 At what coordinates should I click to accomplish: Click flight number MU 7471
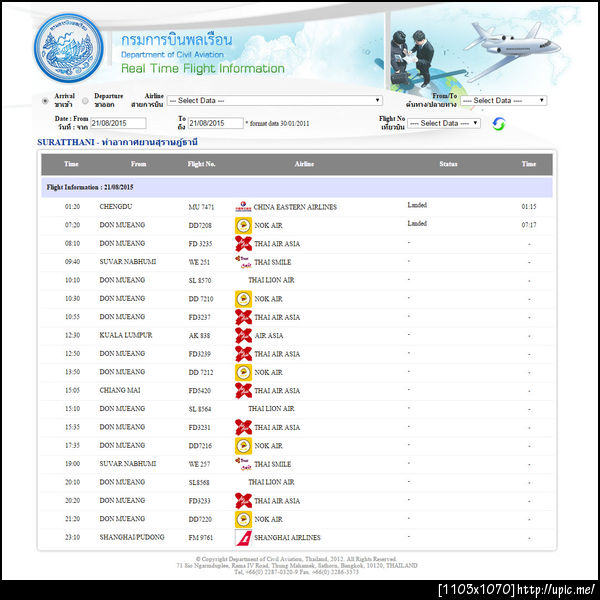[x=201, y=207]
